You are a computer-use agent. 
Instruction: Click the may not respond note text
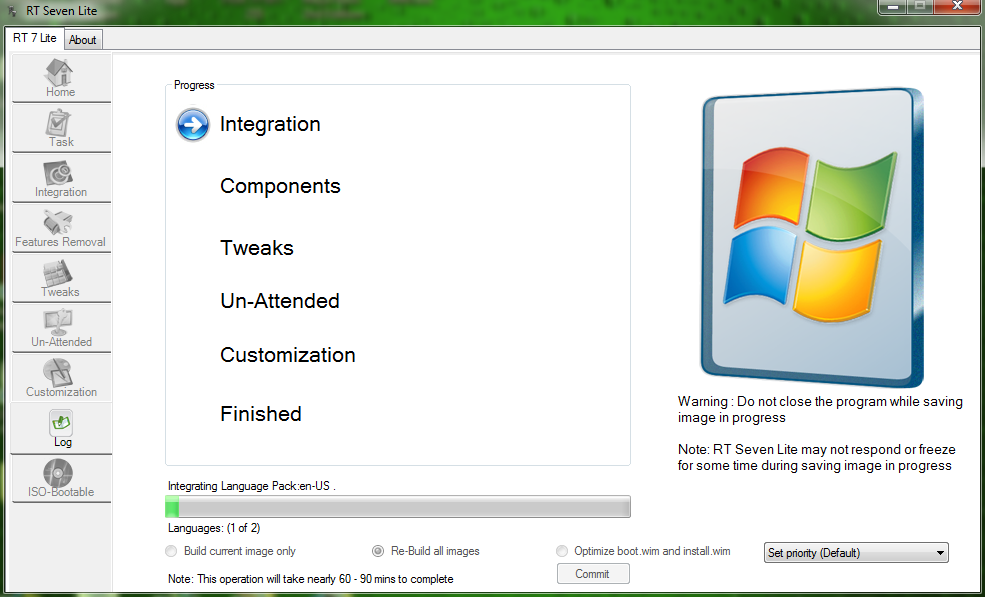[x=816, y=457]
